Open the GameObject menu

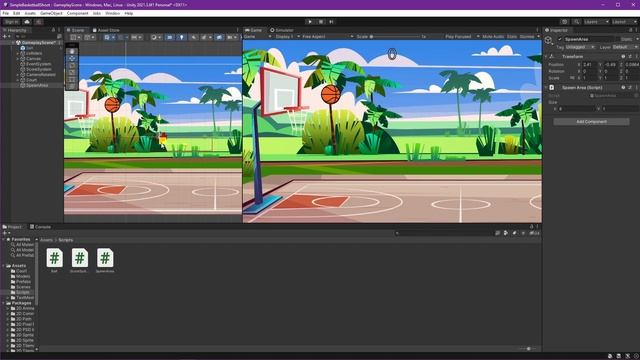tap(51, 13)
